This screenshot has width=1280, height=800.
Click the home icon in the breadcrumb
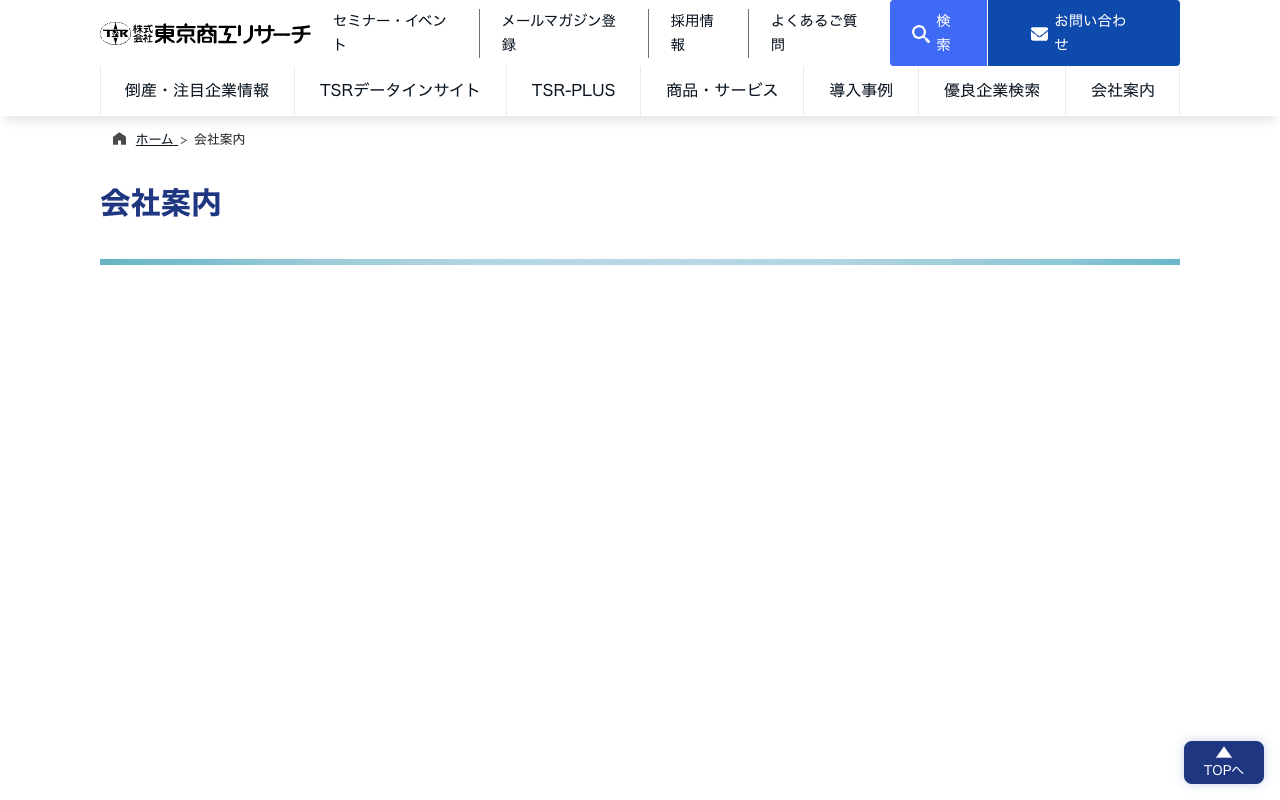click(120, 139)
